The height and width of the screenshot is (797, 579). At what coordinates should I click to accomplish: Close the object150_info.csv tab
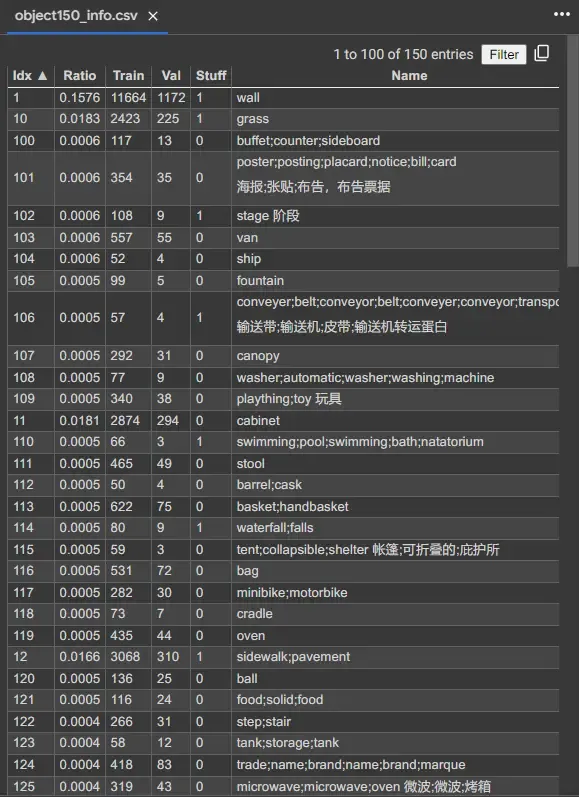[x=153, y=16]
